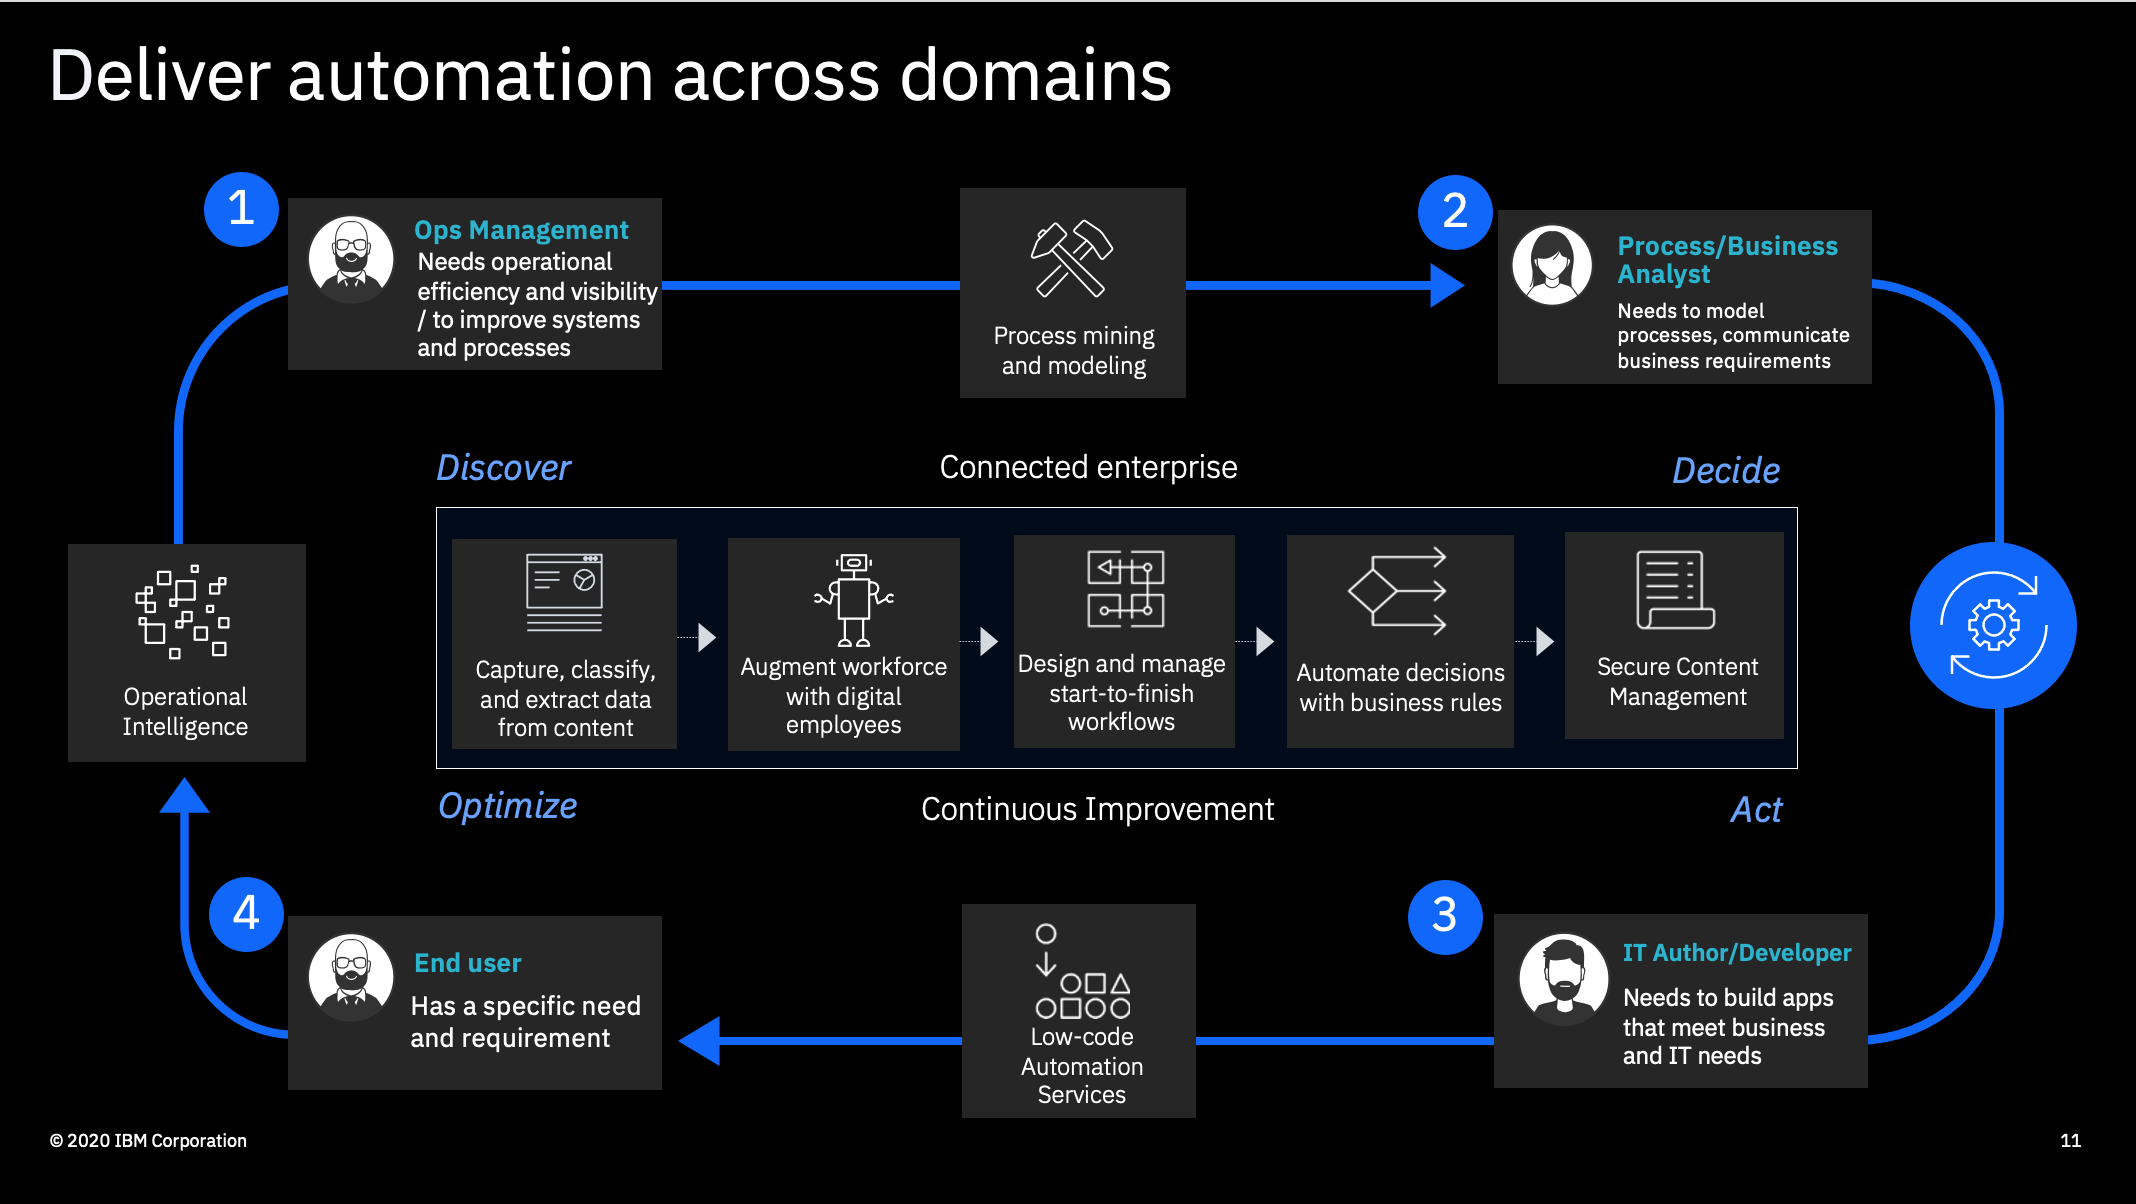This screenshot has width=2136, height=1204.
Task: Select the Act stage label
Action: pos(1756,810)
